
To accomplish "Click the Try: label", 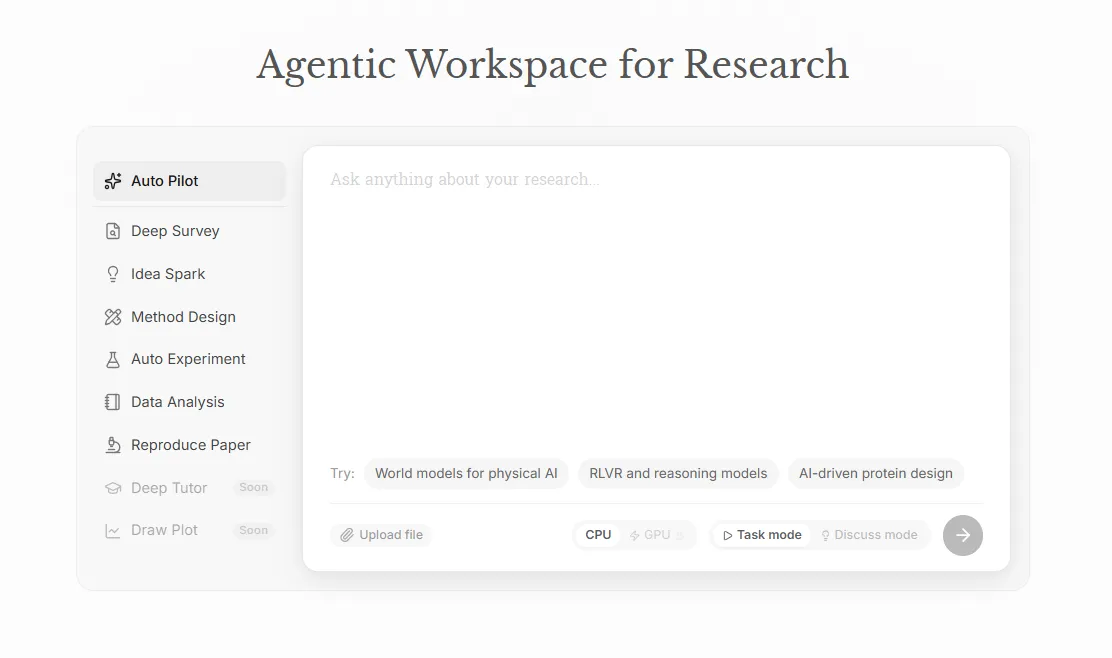I will click(343, 474).
